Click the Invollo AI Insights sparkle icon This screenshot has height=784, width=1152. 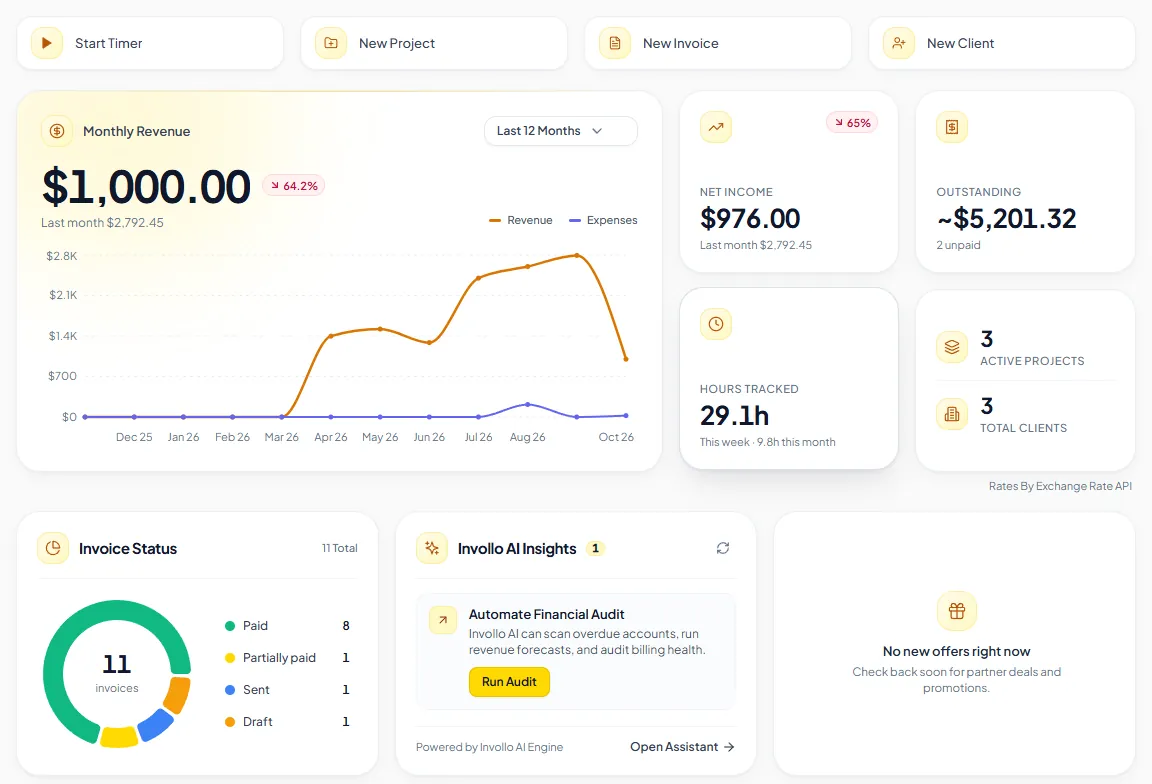pos(432,548)
